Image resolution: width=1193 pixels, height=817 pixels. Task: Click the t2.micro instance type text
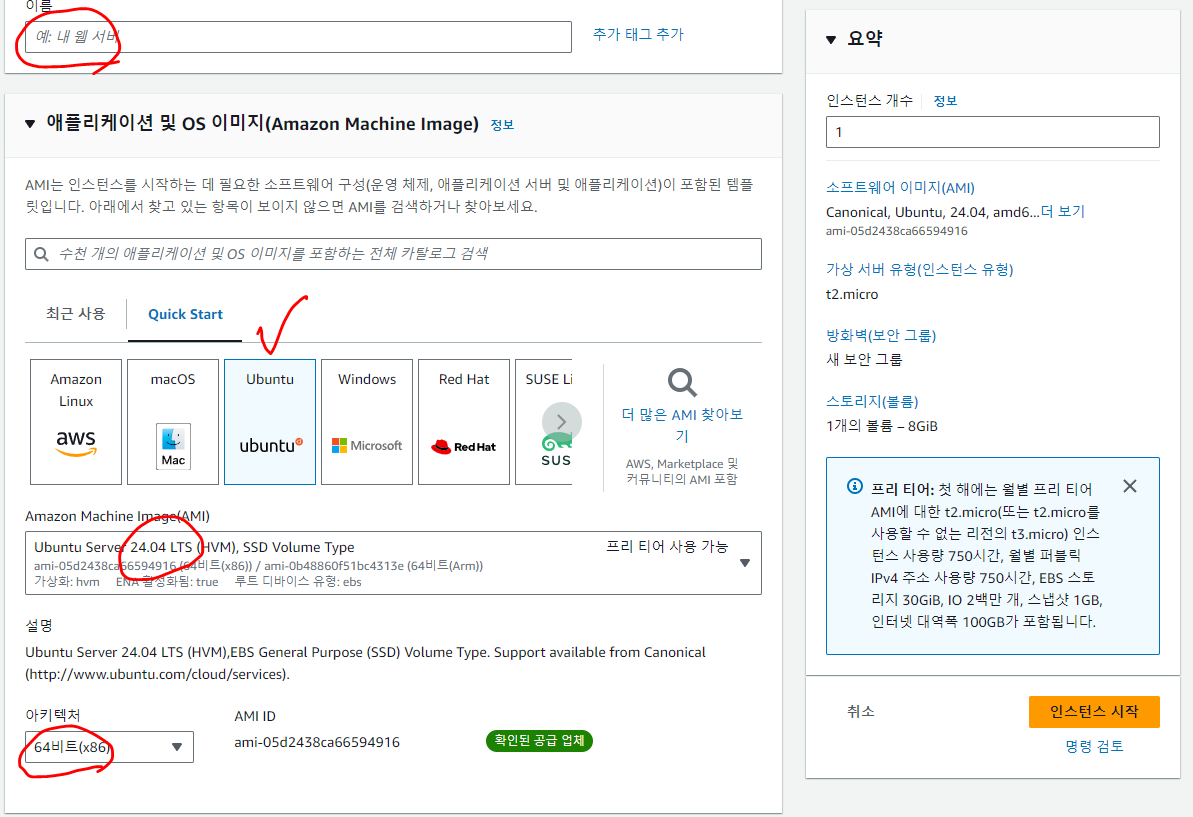852,294
